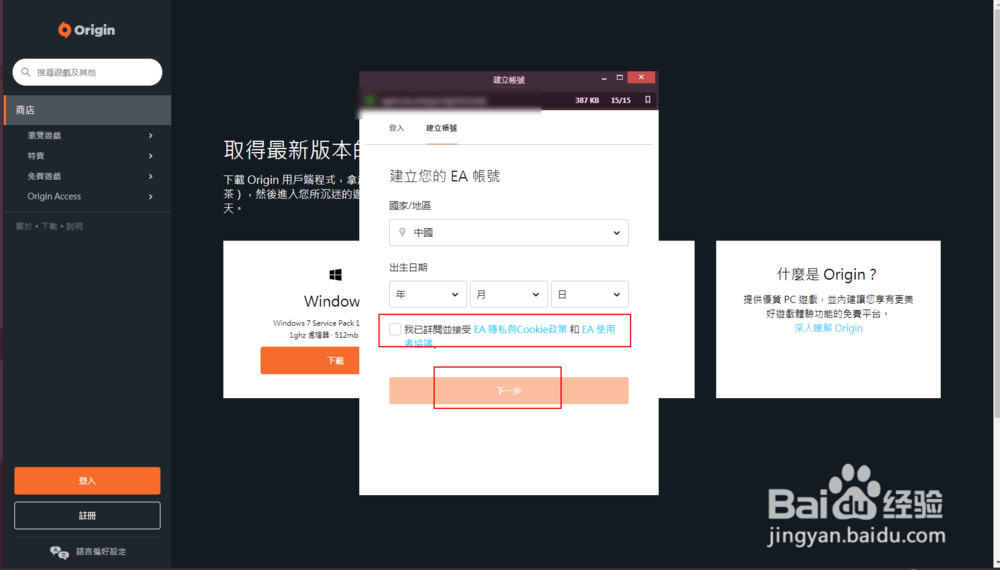Image resolution: width=1000 pixels, height=570 pixels.
Task: Click the 什麼是 Origin？ heading
Action: coord(827,274)
